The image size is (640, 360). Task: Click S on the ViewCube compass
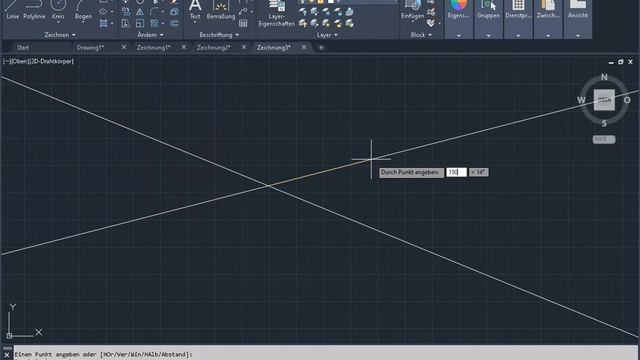(604, 123)
